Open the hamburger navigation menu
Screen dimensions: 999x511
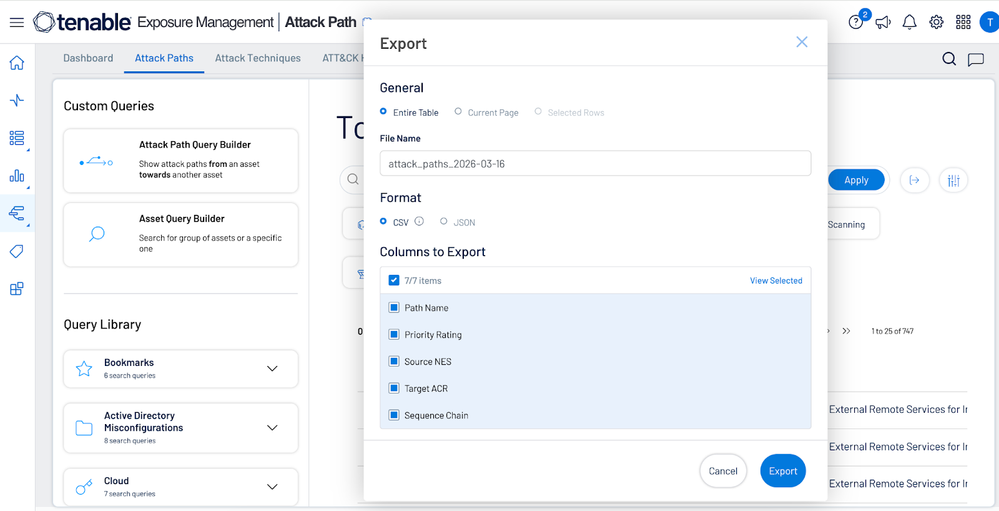[17, 22]
